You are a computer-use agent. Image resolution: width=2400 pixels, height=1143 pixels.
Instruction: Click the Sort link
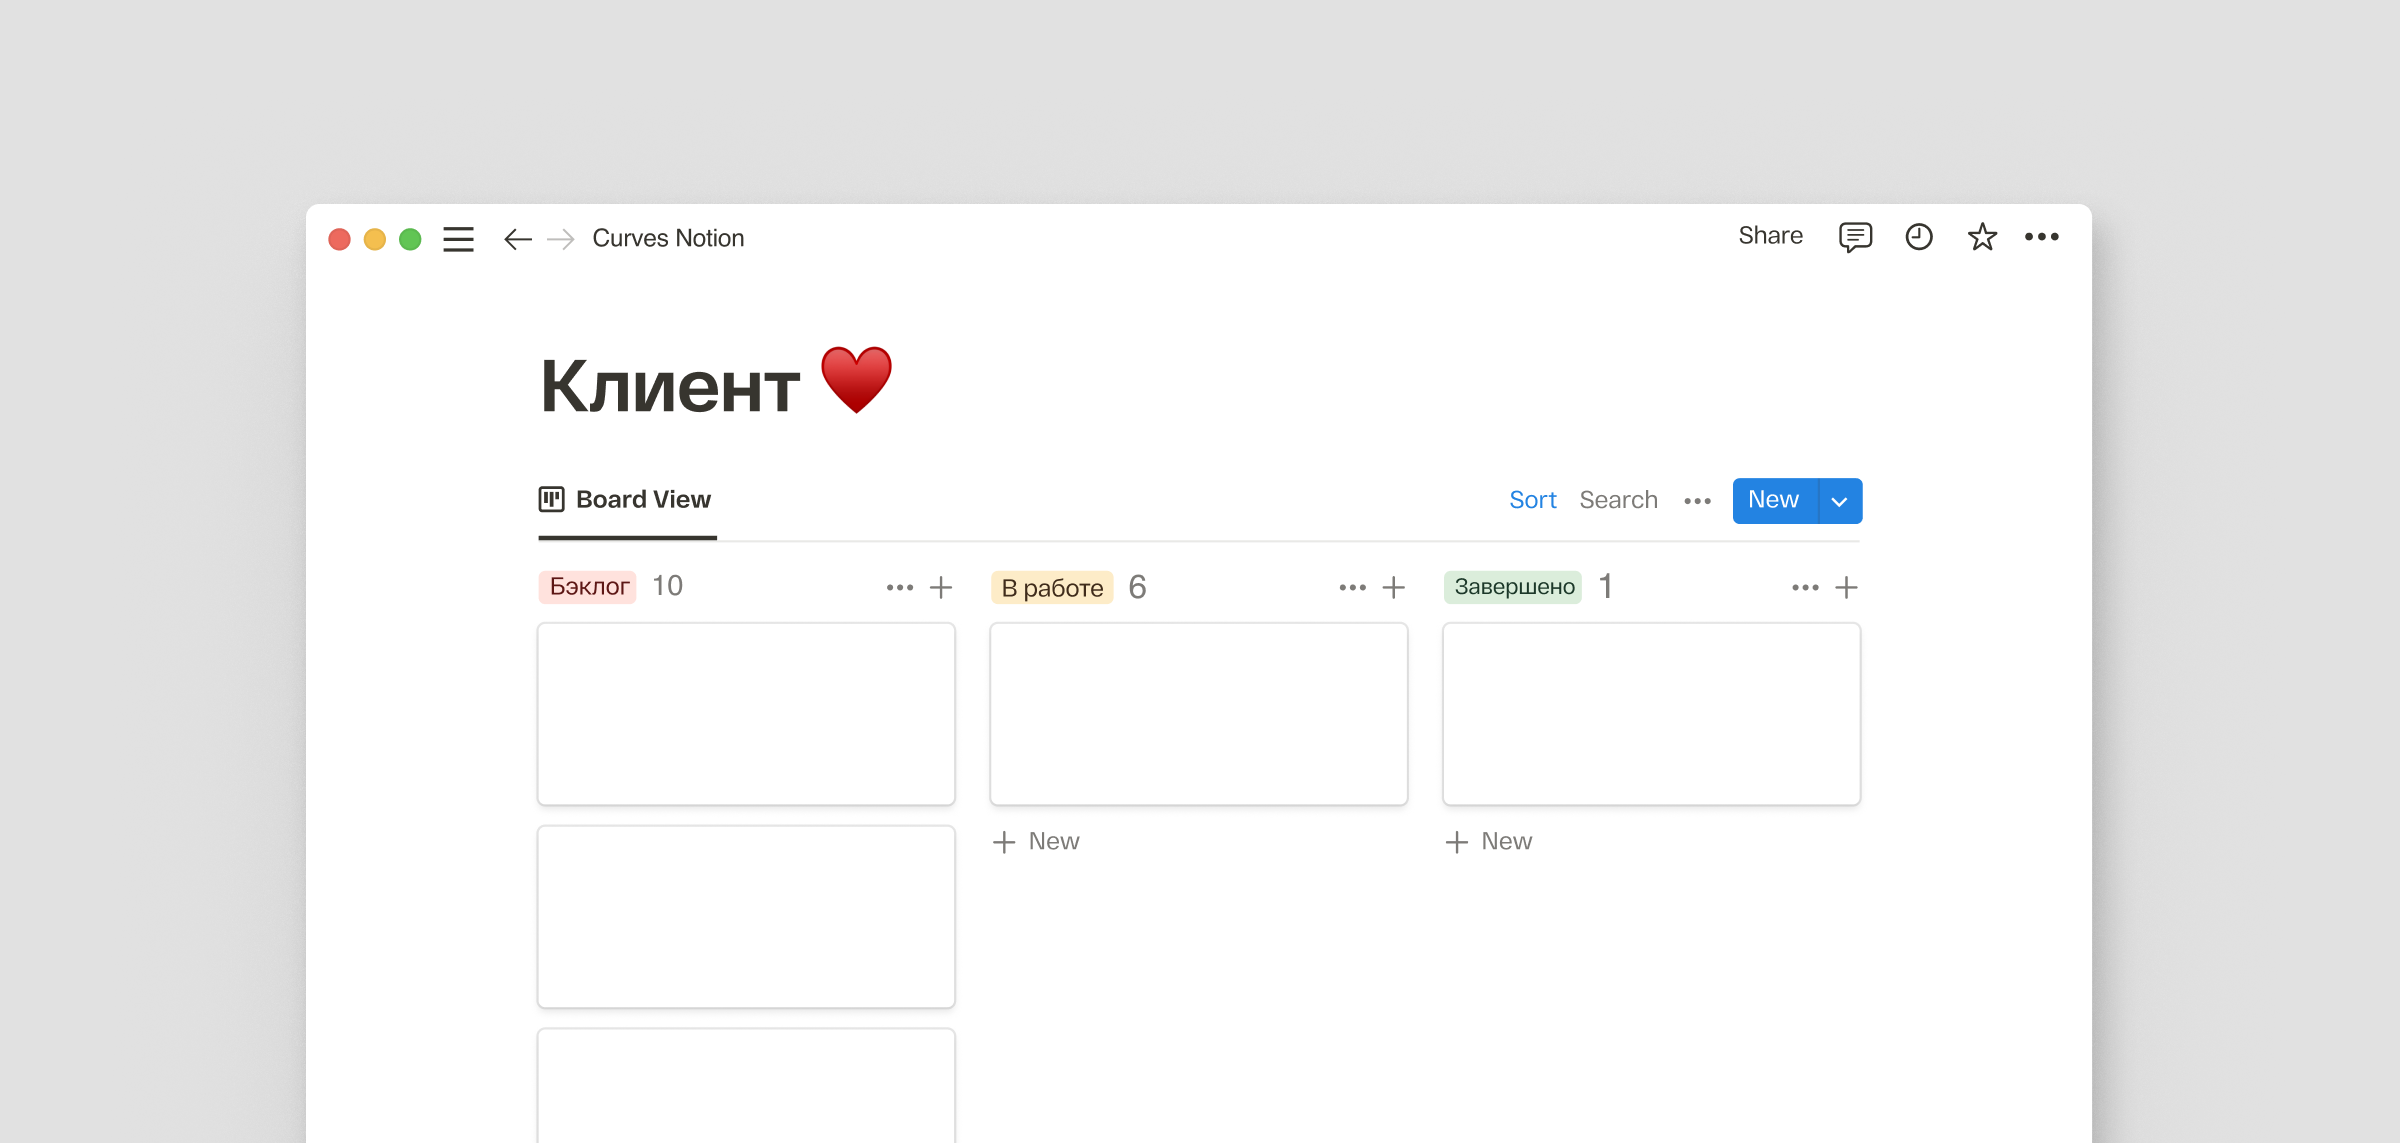pos(1532,500)
